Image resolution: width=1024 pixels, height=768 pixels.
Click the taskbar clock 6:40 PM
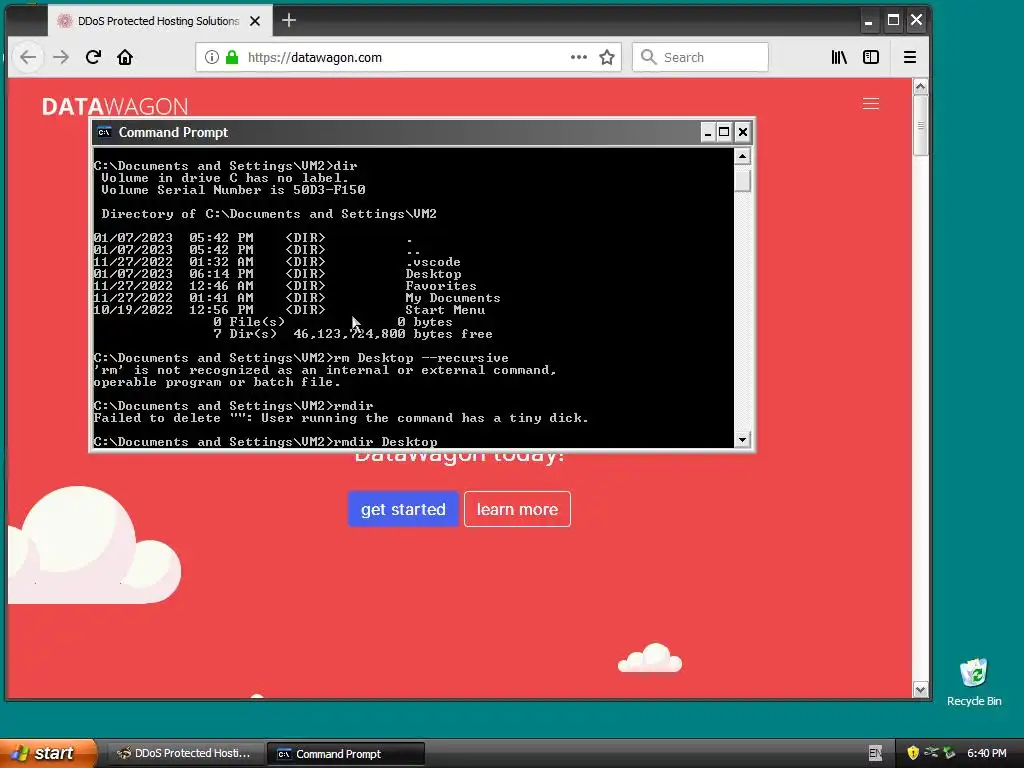pos(987,753)
